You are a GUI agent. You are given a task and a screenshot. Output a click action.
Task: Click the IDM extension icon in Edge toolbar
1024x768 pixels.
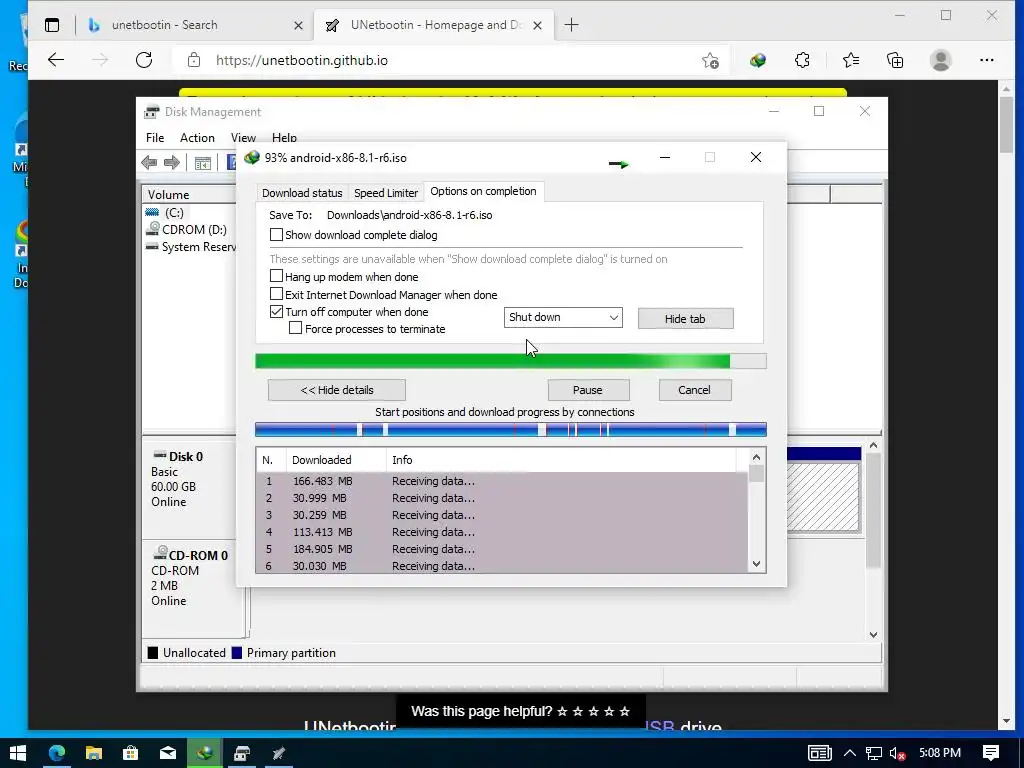tap(758, 61)
